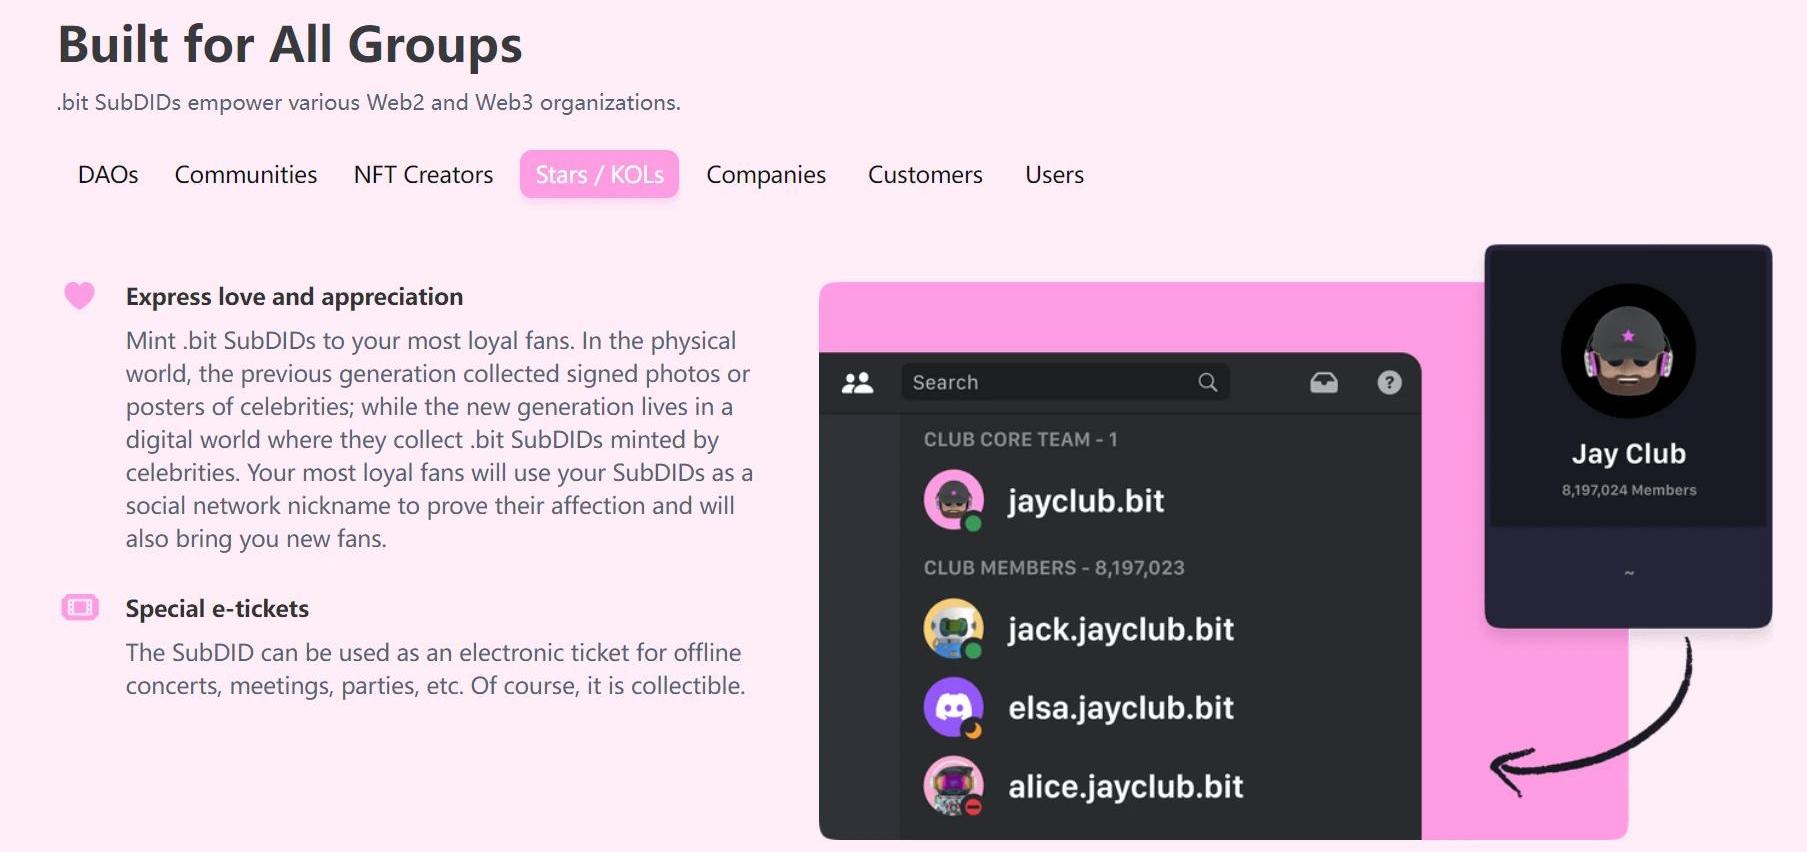Click alice.jayclub.bit avatar

click(953, 785)
